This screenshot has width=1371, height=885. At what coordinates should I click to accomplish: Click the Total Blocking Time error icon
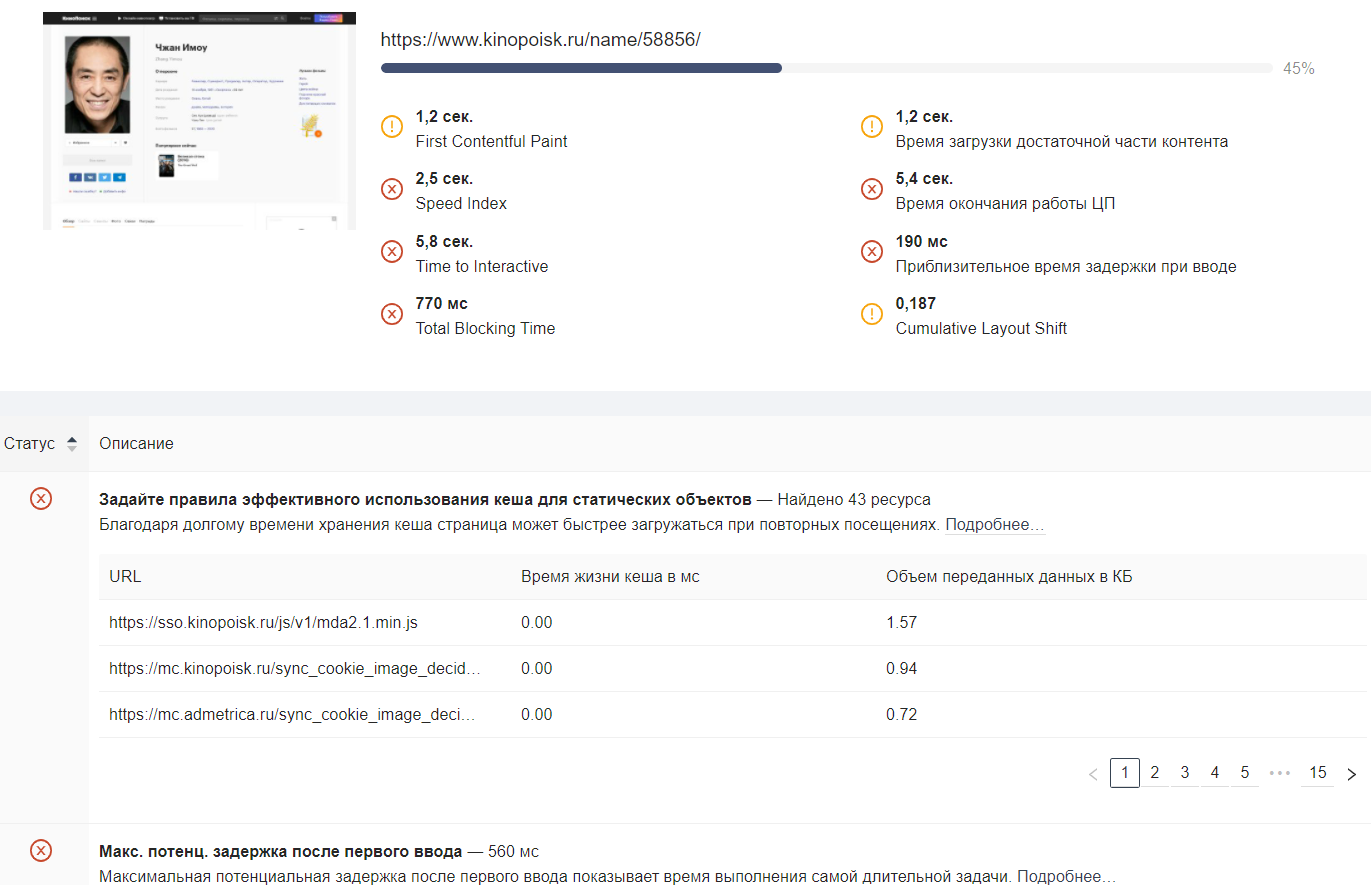coord(392,314)
